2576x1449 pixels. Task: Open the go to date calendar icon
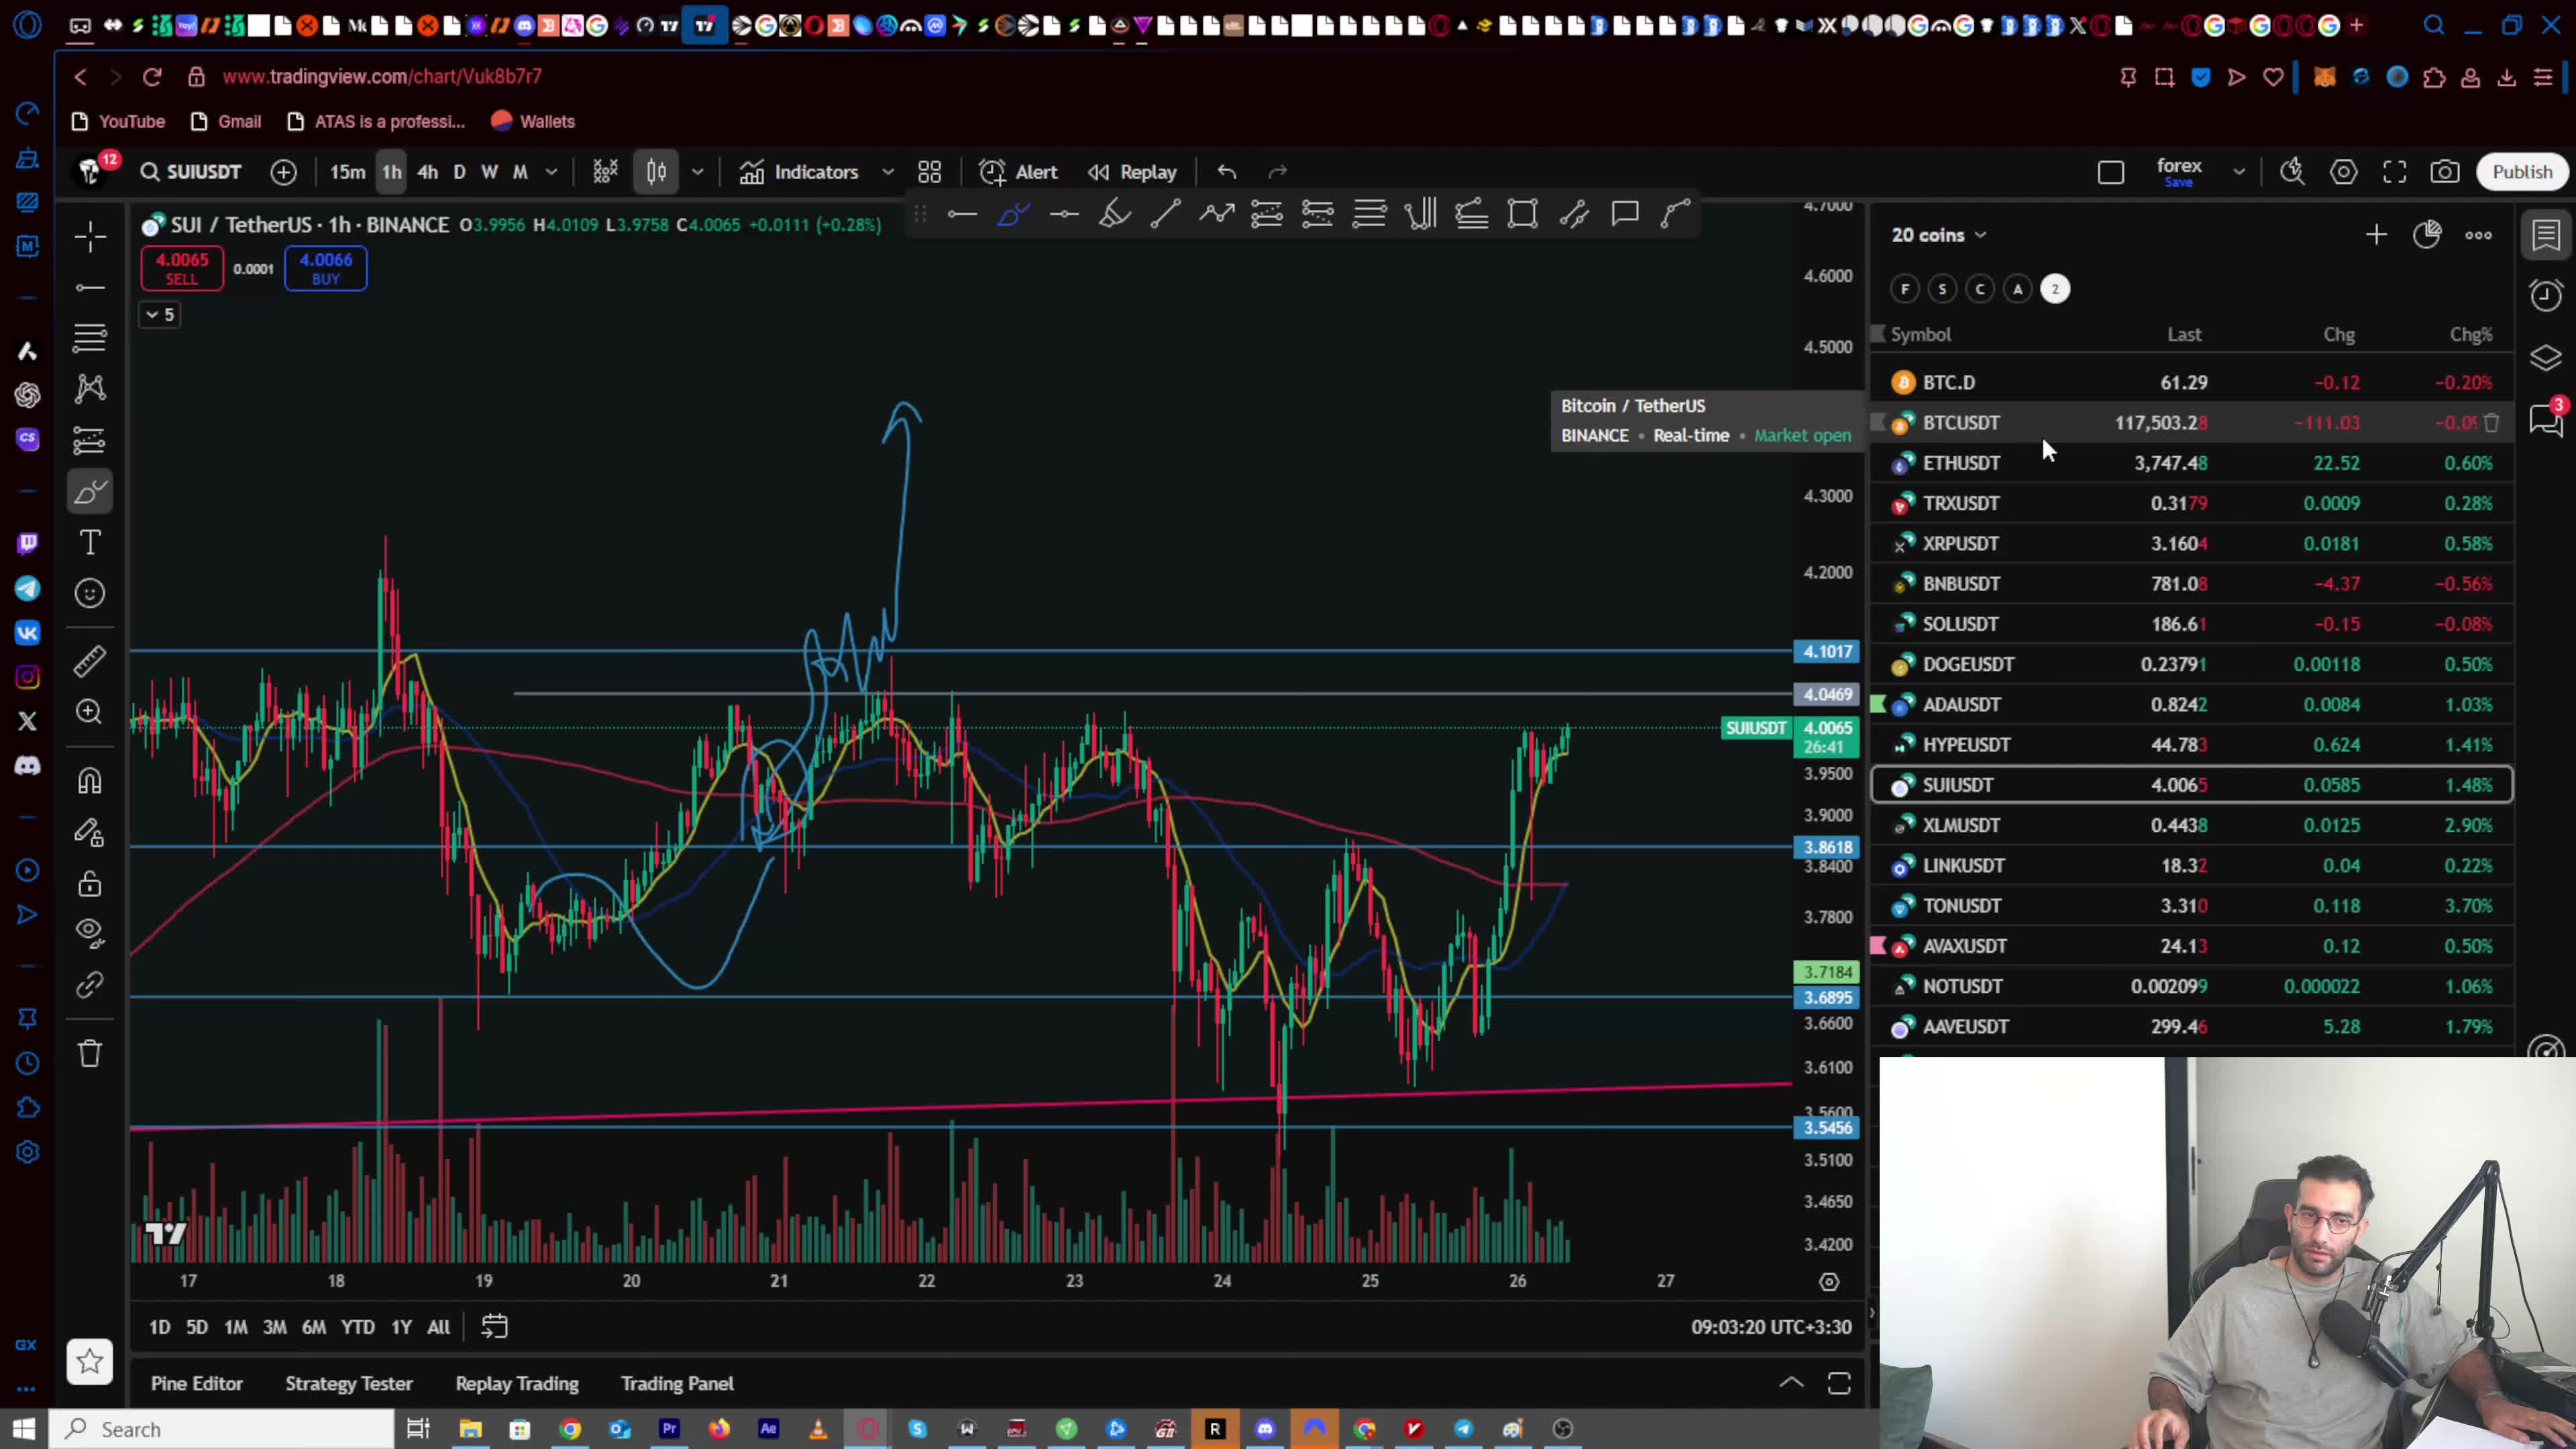pos(495,1327)
